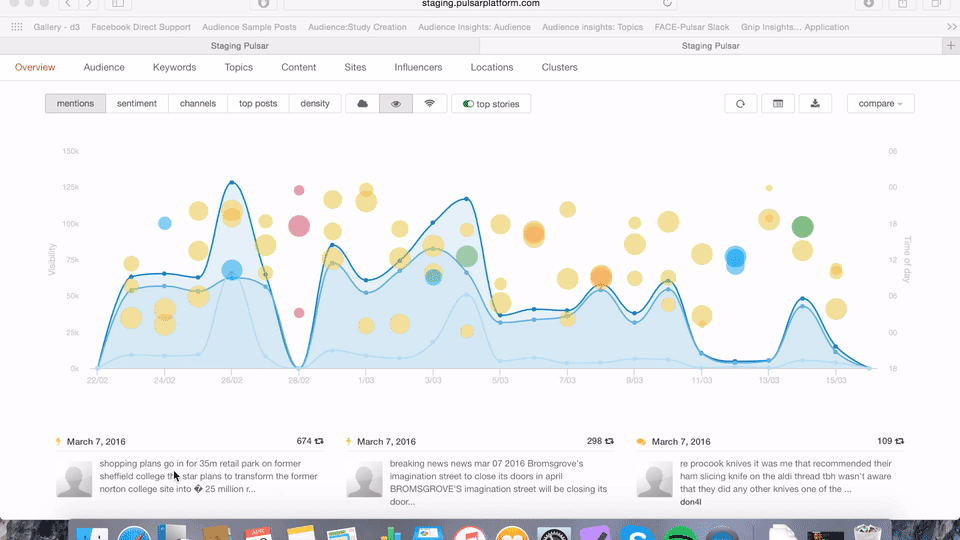Image resolution: width=960 pixels, height=540 pixels.
Task: Click the new tab plus icon
Action: click(950, 46)
